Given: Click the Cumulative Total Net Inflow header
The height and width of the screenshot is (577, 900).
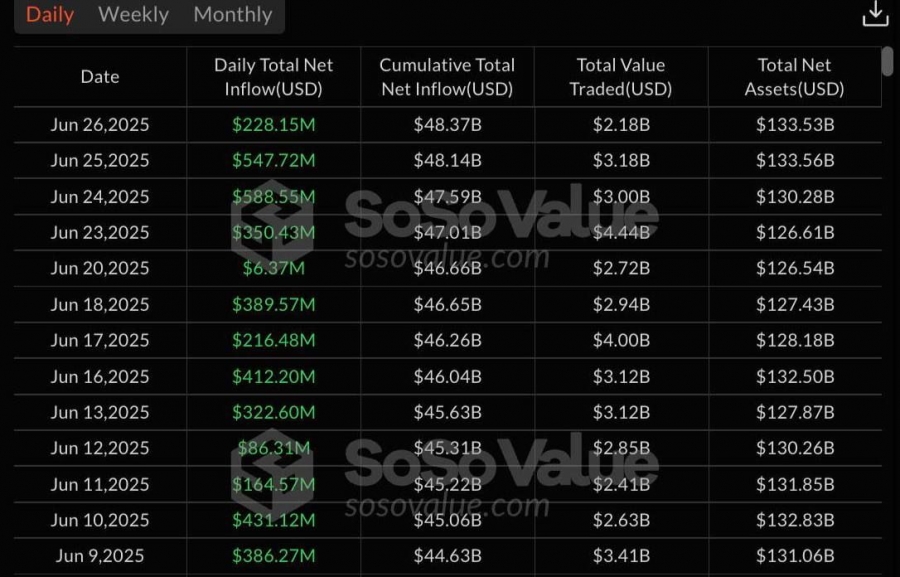Looking at the screenshot, I should click(447, 76).
